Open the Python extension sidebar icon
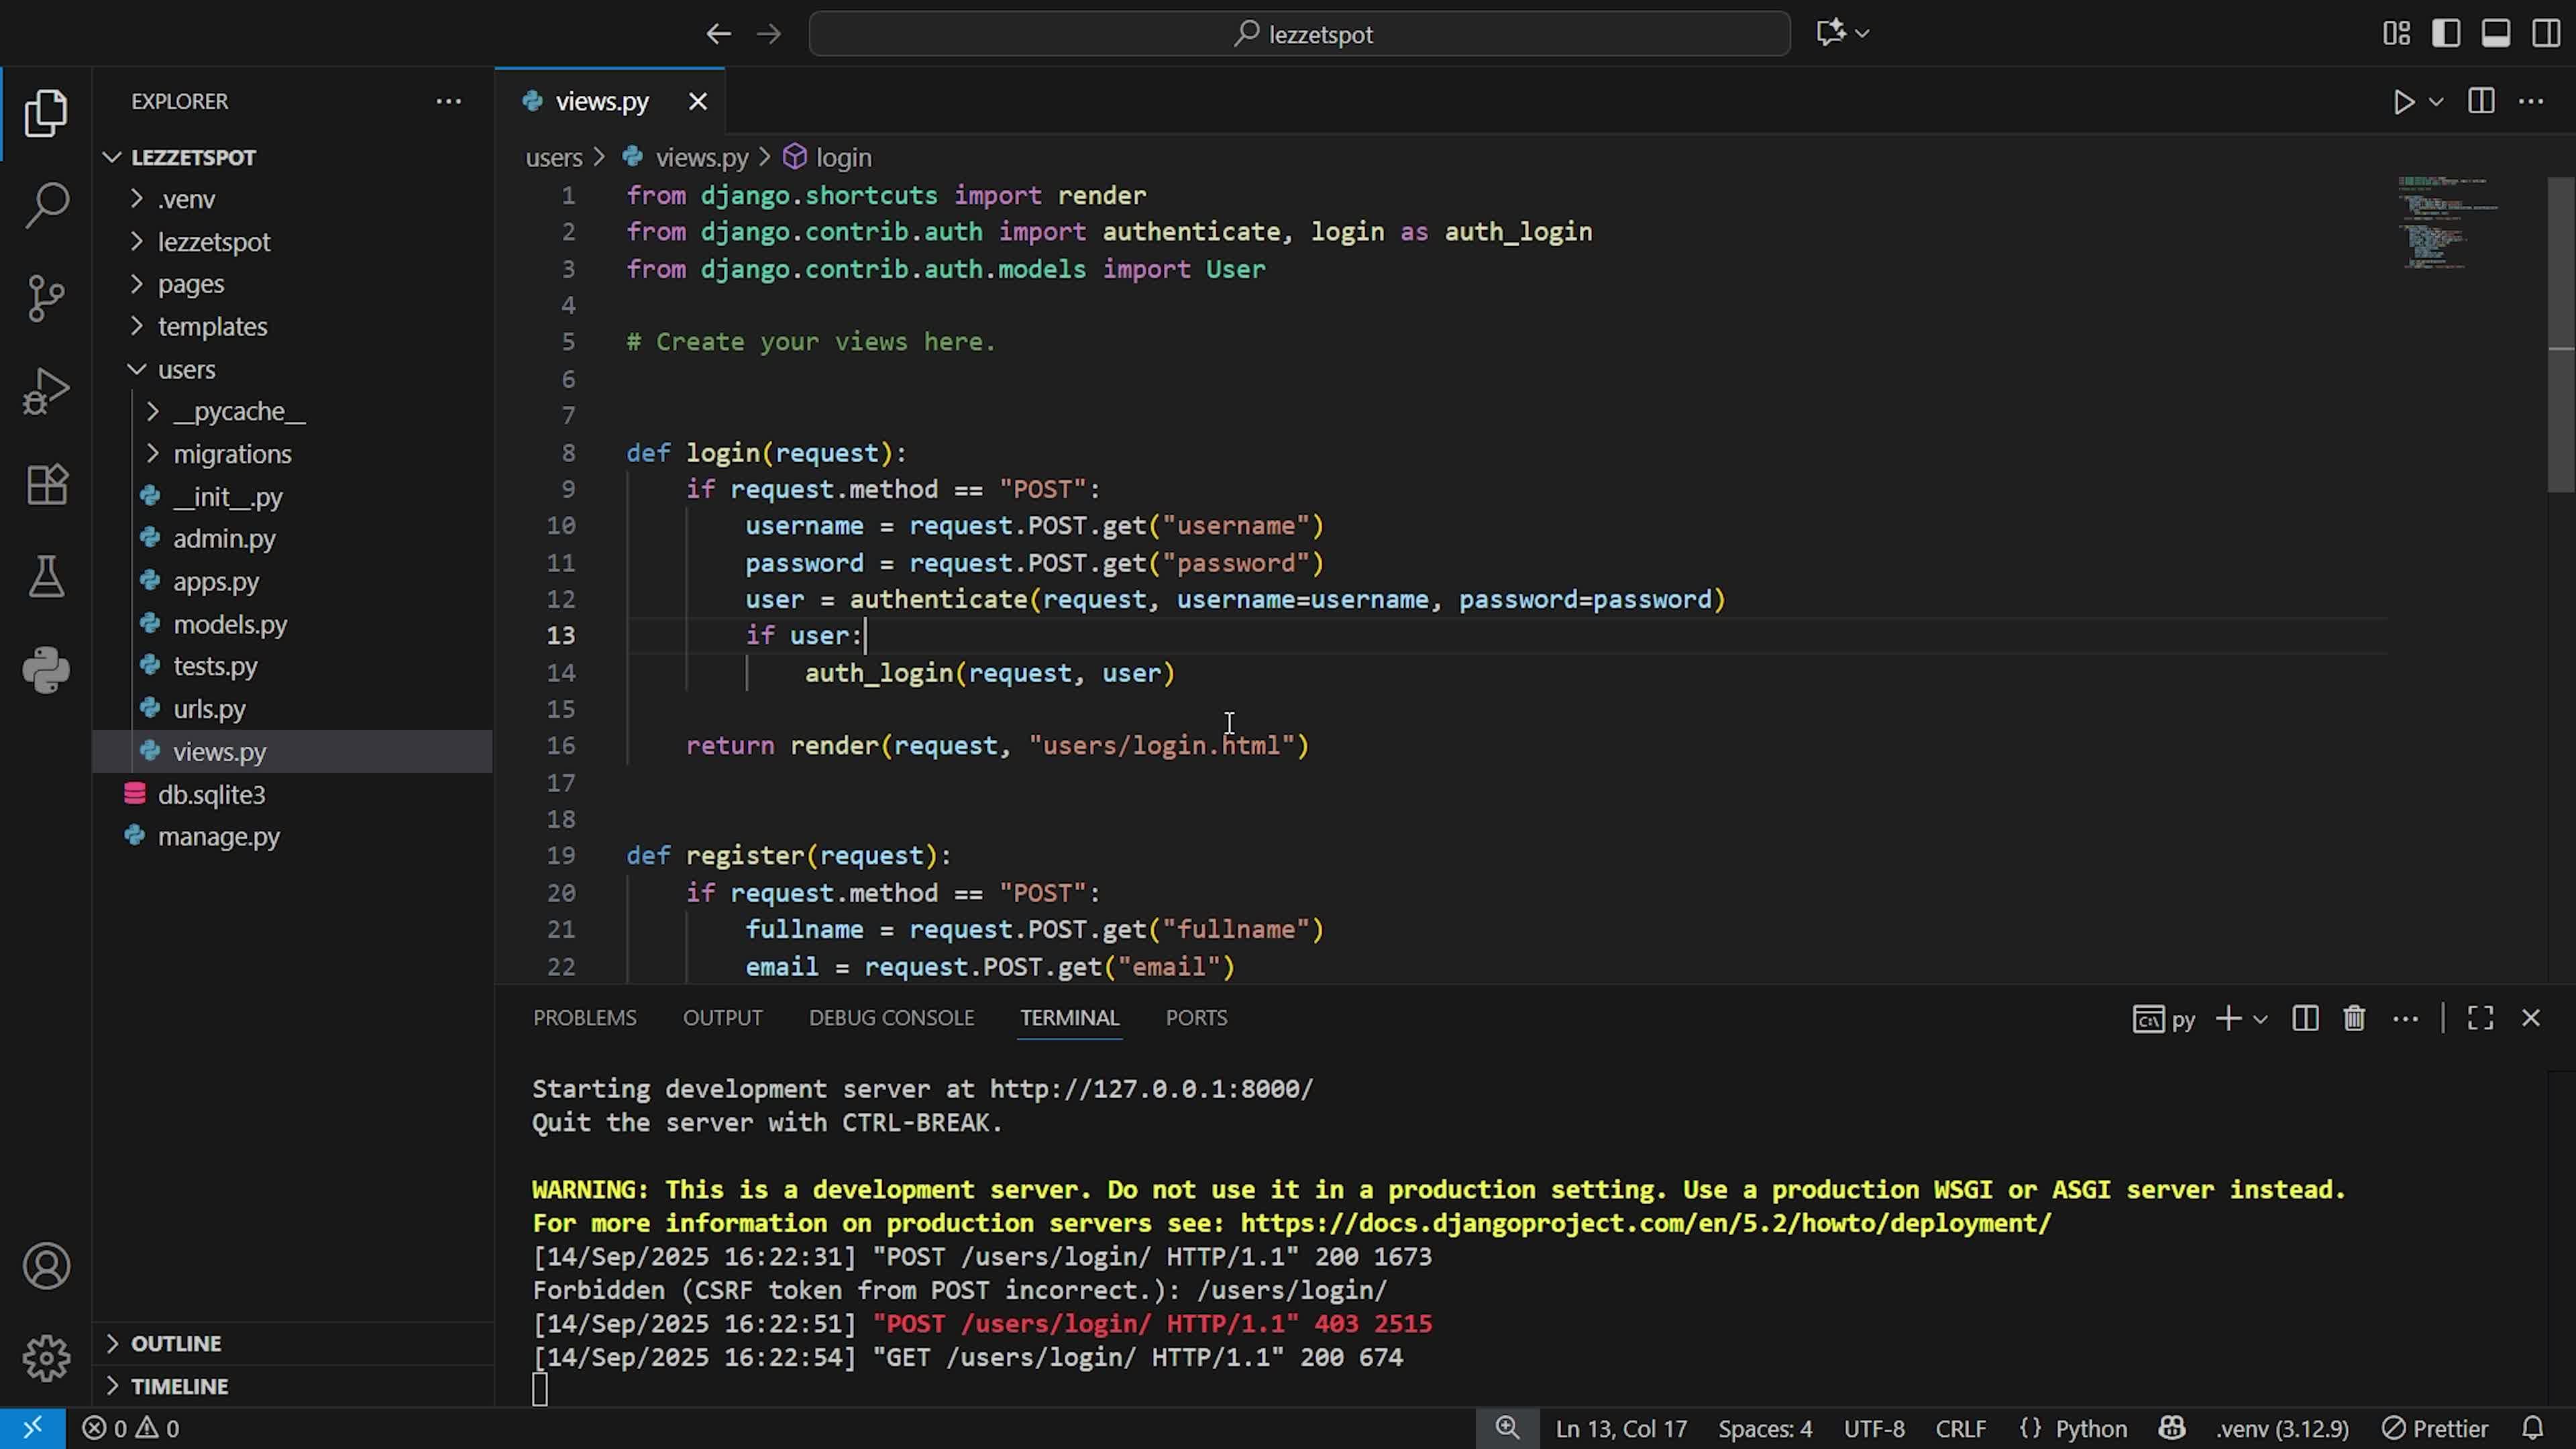2576x1449 pixels. click(46, 670)
